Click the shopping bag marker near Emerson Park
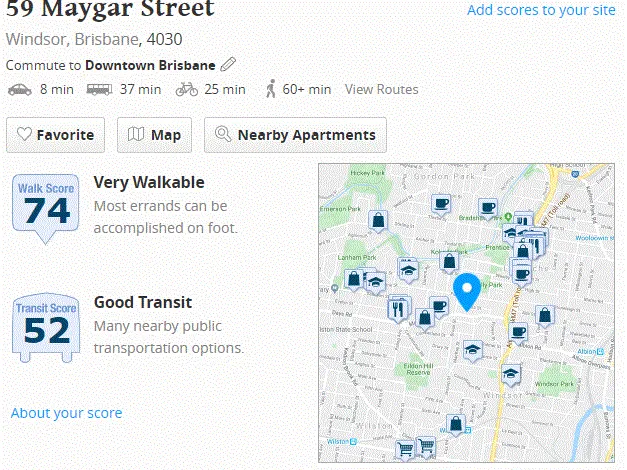The height and width of the screenshot is (470, 627). pyautogui.click(x=378, y=222)
